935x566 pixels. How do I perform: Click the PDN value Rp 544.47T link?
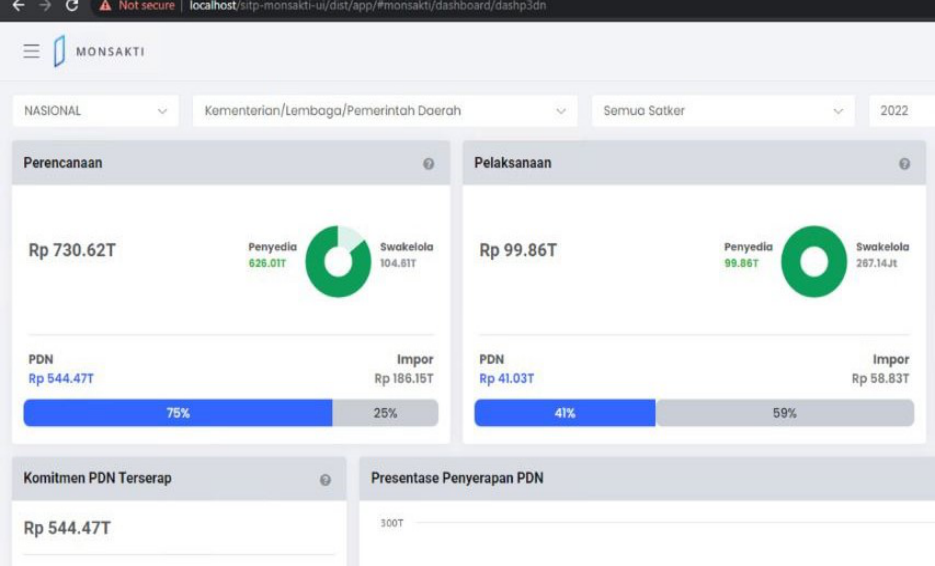pos(61,379)
